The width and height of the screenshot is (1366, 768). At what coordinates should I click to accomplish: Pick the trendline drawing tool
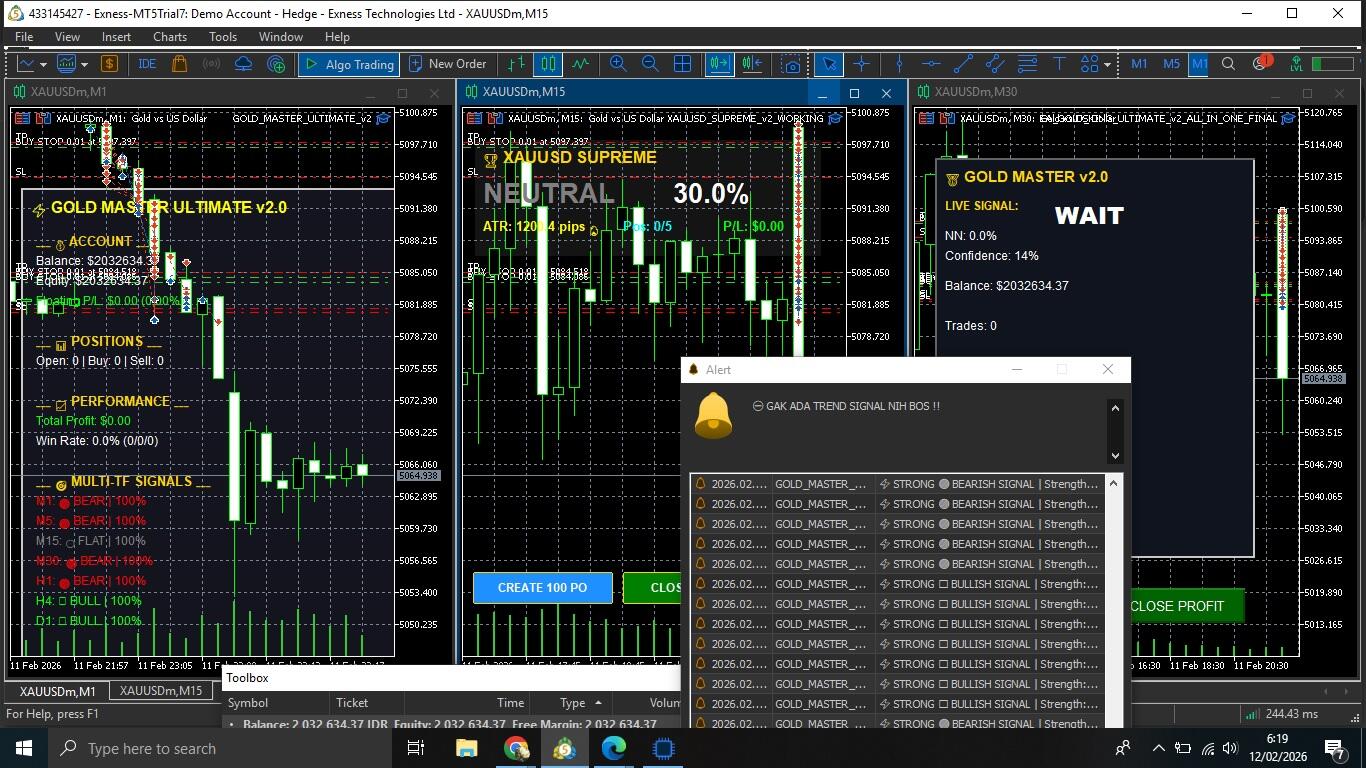[963, 64]
